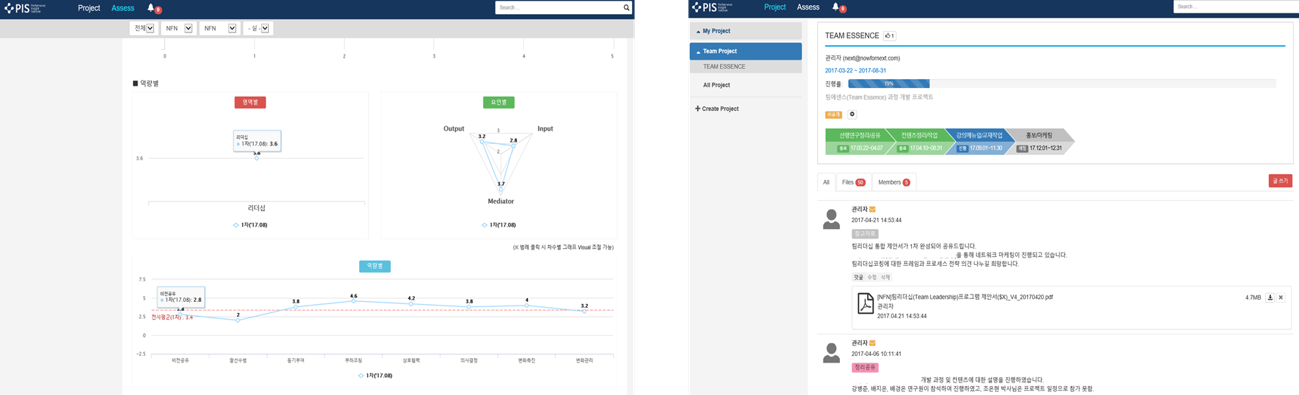Click the red 글쓰기 write button
Screen dimensions: 1299x395
1280,181
